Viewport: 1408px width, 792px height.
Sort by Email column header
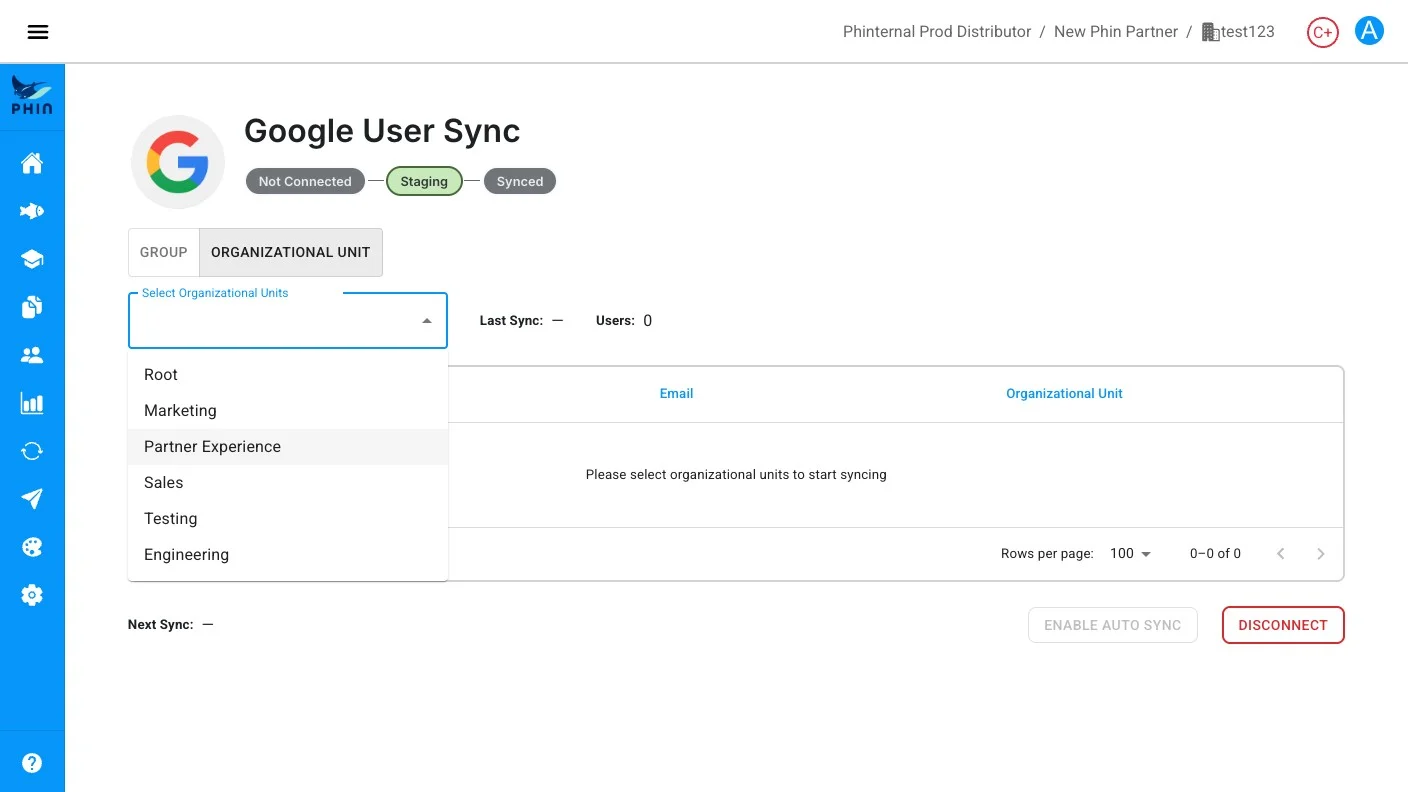[676, 394]
